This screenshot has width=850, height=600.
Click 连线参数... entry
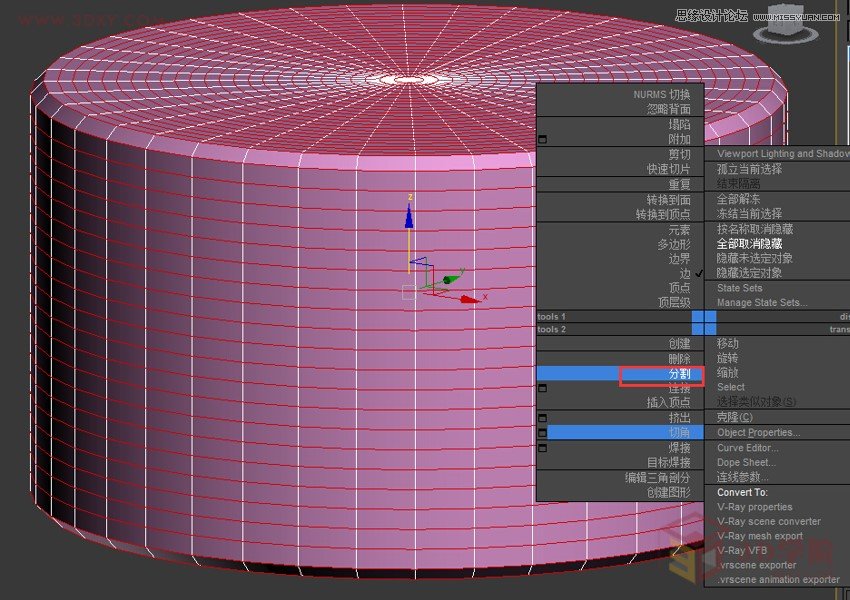point(742,477)
